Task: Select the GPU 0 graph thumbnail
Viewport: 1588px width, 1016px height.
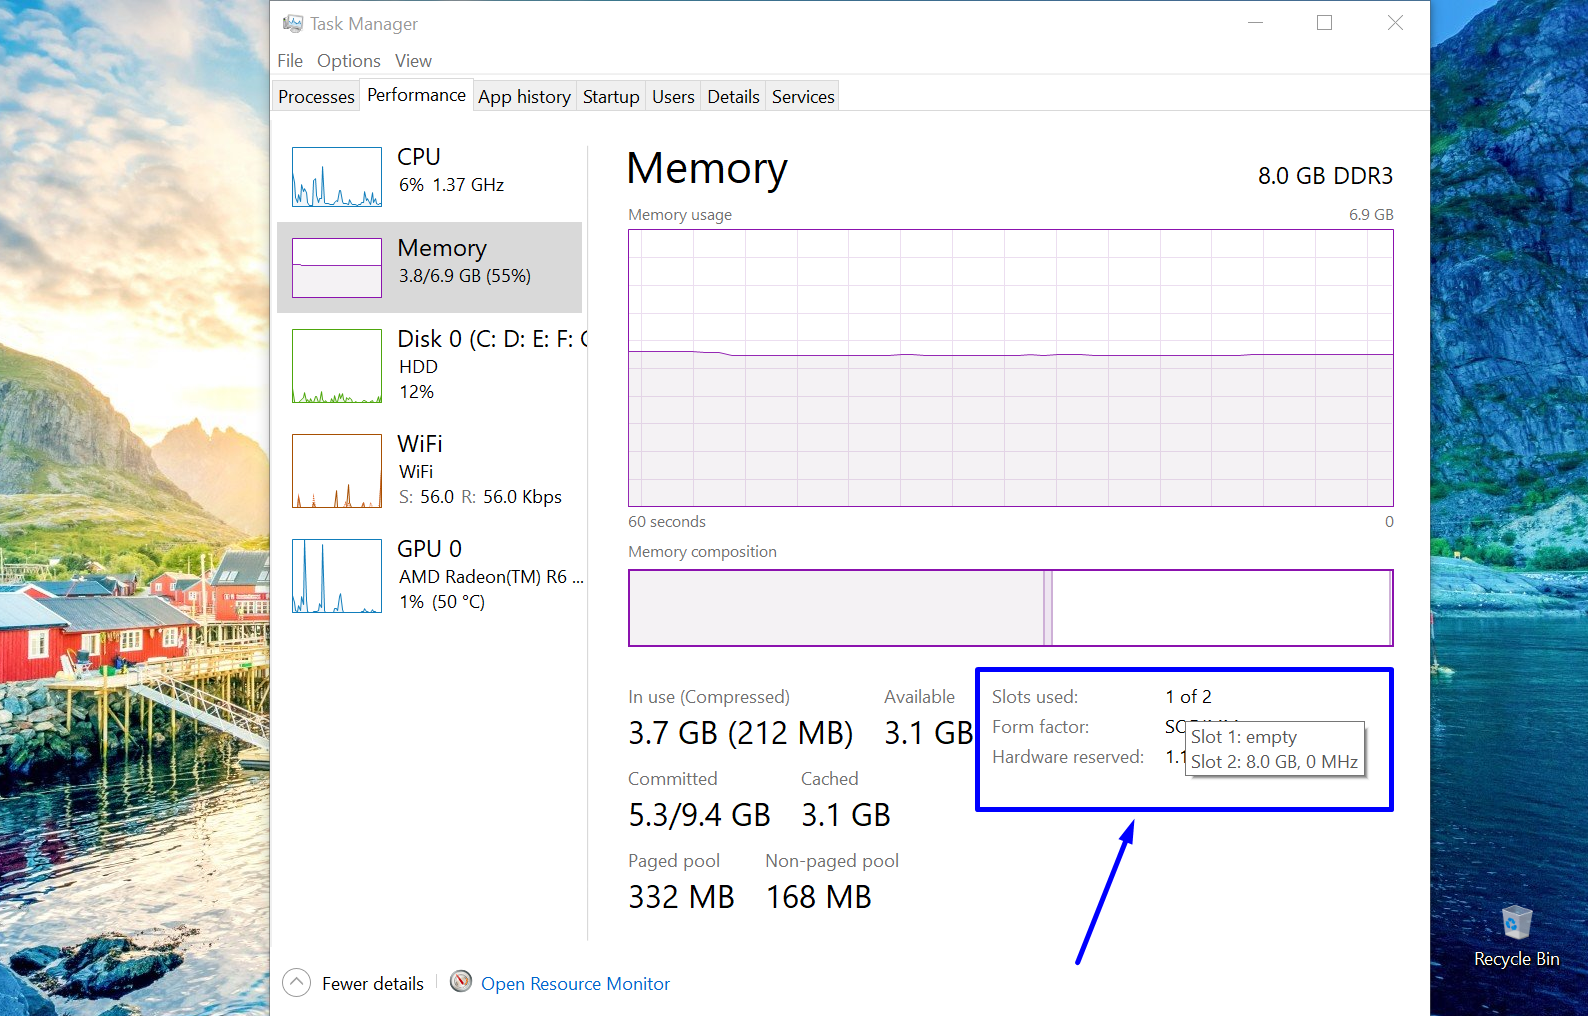Action: [336, 576]
